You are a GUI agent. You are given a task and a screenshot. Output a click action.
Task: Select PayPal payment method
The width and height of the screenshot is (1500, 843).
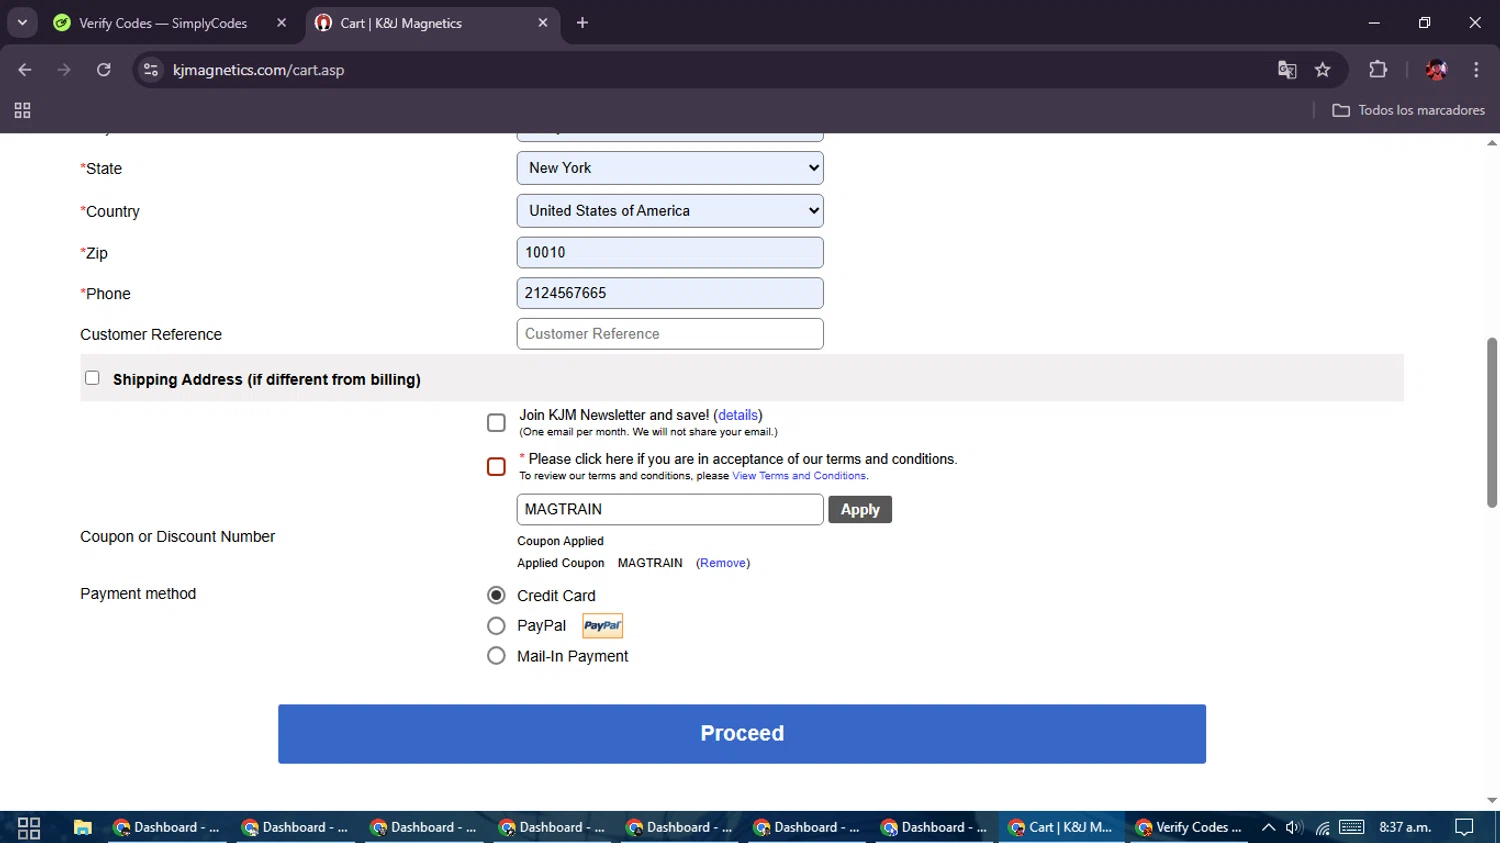point(496,626)
